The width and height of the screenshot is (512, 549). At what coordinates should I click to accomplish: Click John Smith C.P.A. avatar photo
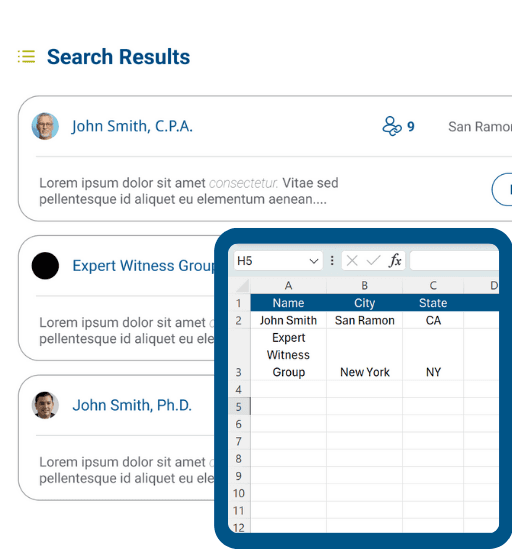pos(45,126)
